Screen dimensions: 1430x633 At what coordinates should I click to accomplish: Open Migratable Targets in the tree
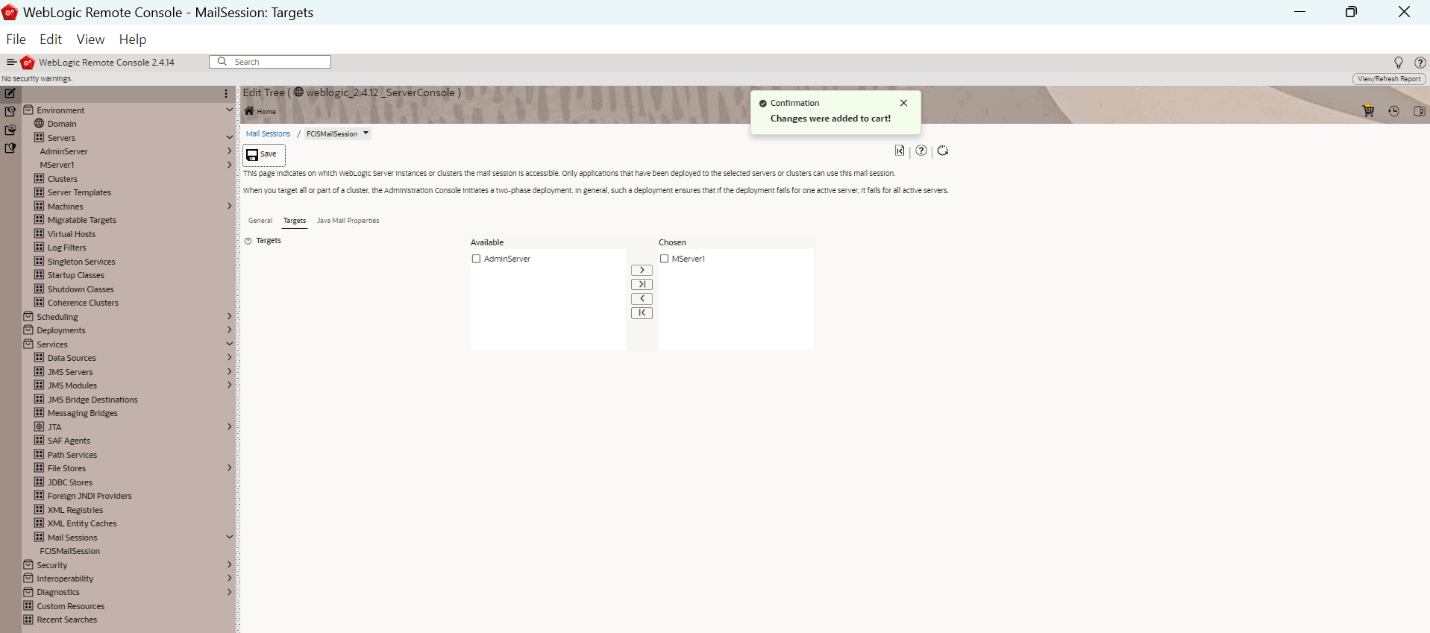coord(82,220)
